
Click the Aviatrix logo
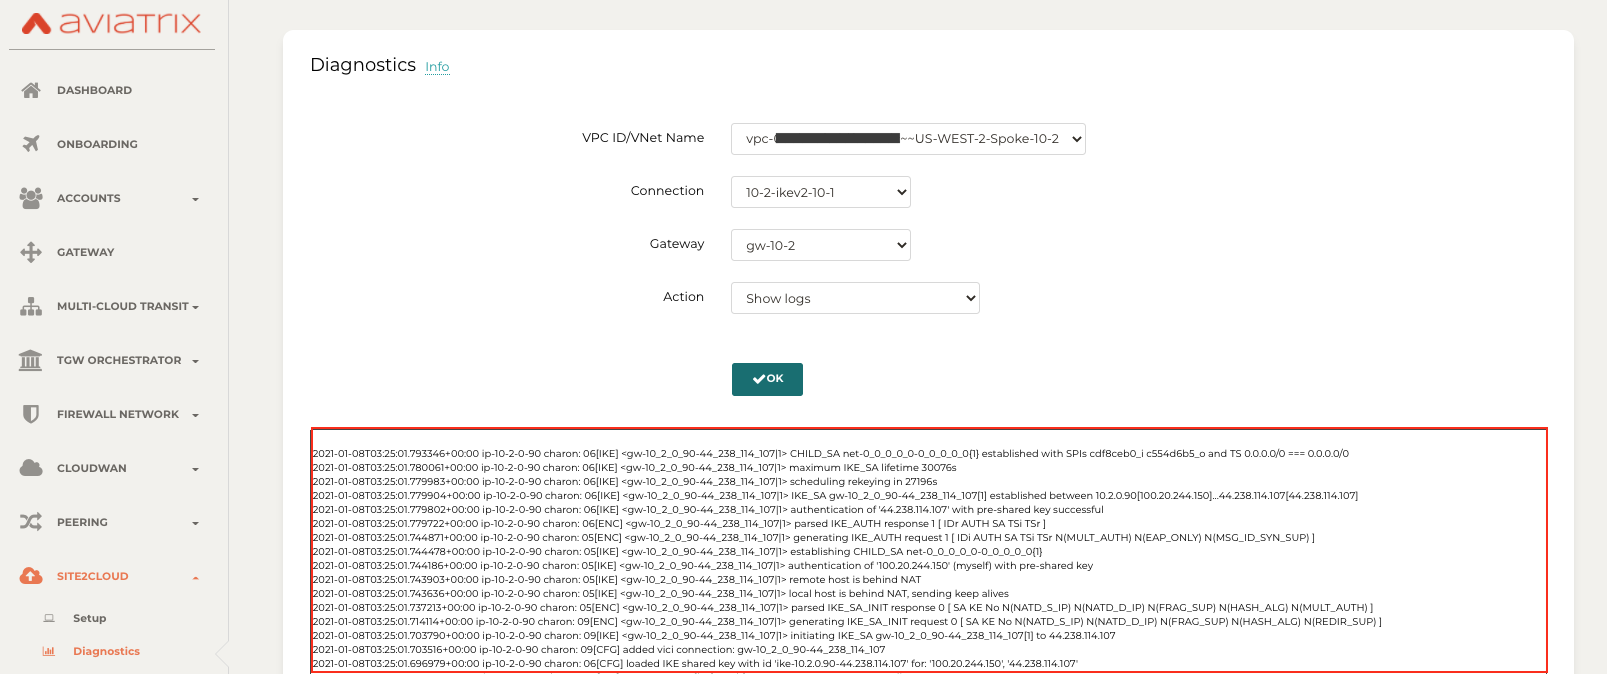[x=111, y=23]
